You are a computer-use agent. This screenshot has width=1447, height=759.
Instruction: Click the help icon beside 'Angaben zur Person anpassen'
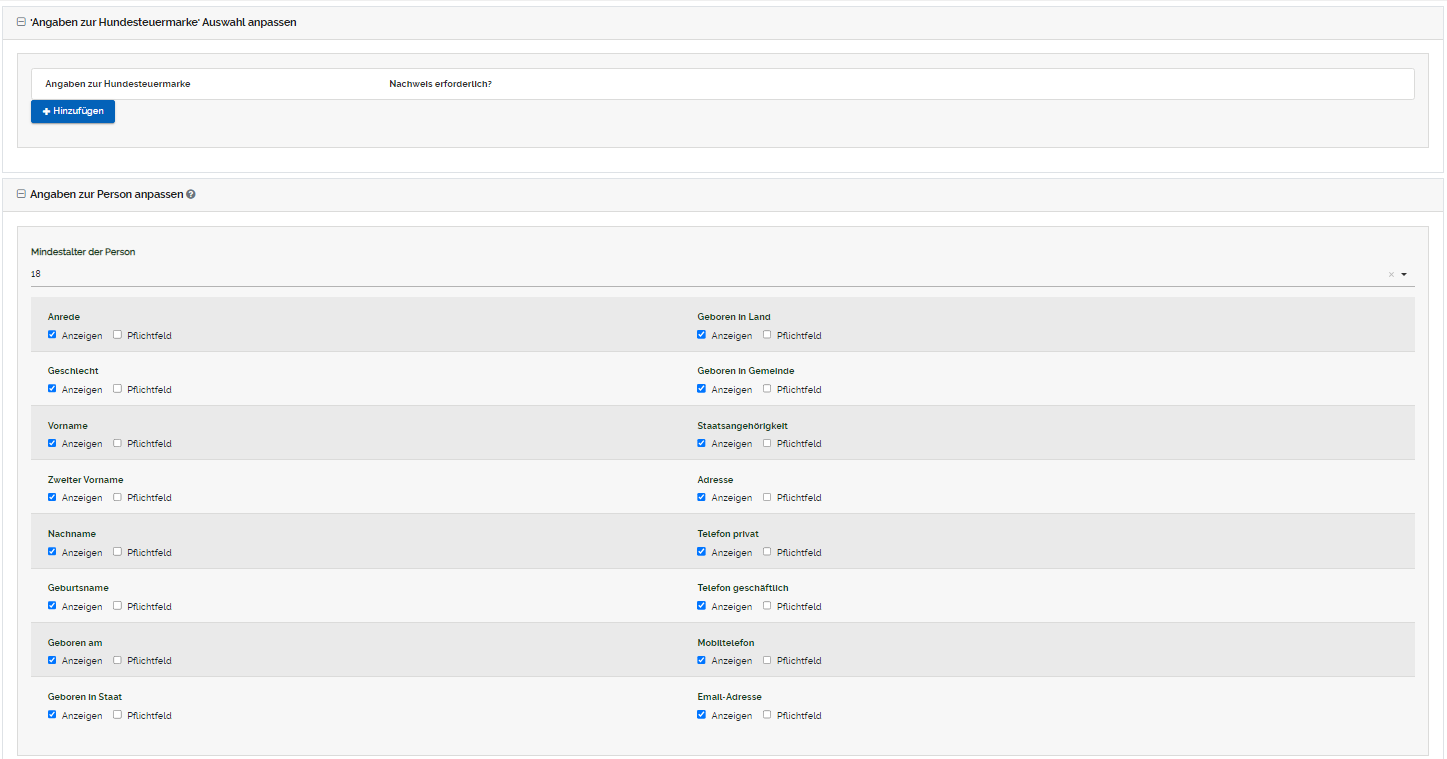click(x=191, y=195)
